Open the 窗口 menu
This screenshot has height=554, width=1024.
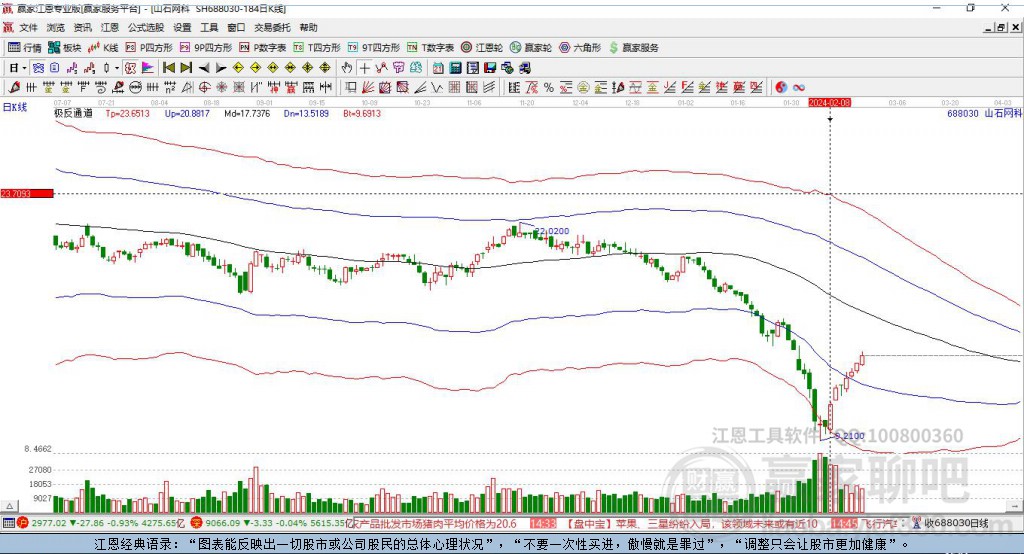(x=236, y=27)
